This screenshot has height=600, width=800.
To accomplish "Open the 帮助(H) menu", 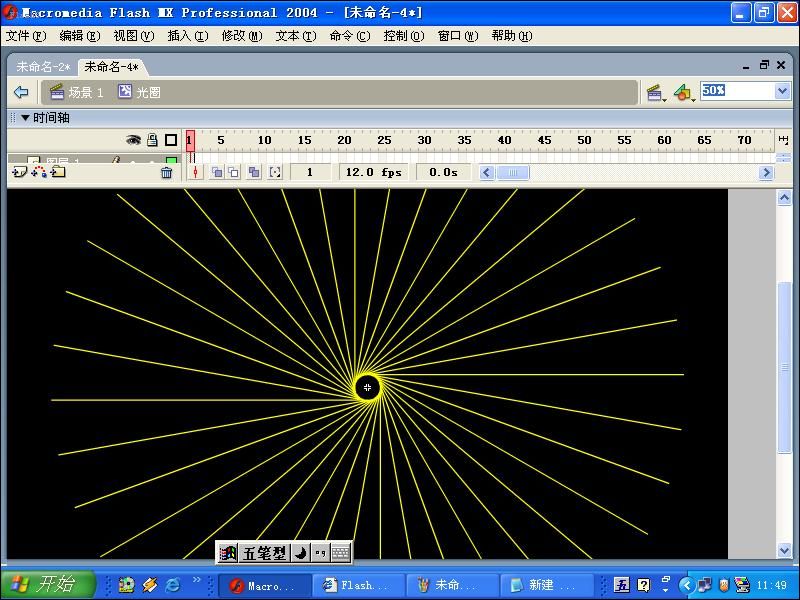I will (512, 36).
